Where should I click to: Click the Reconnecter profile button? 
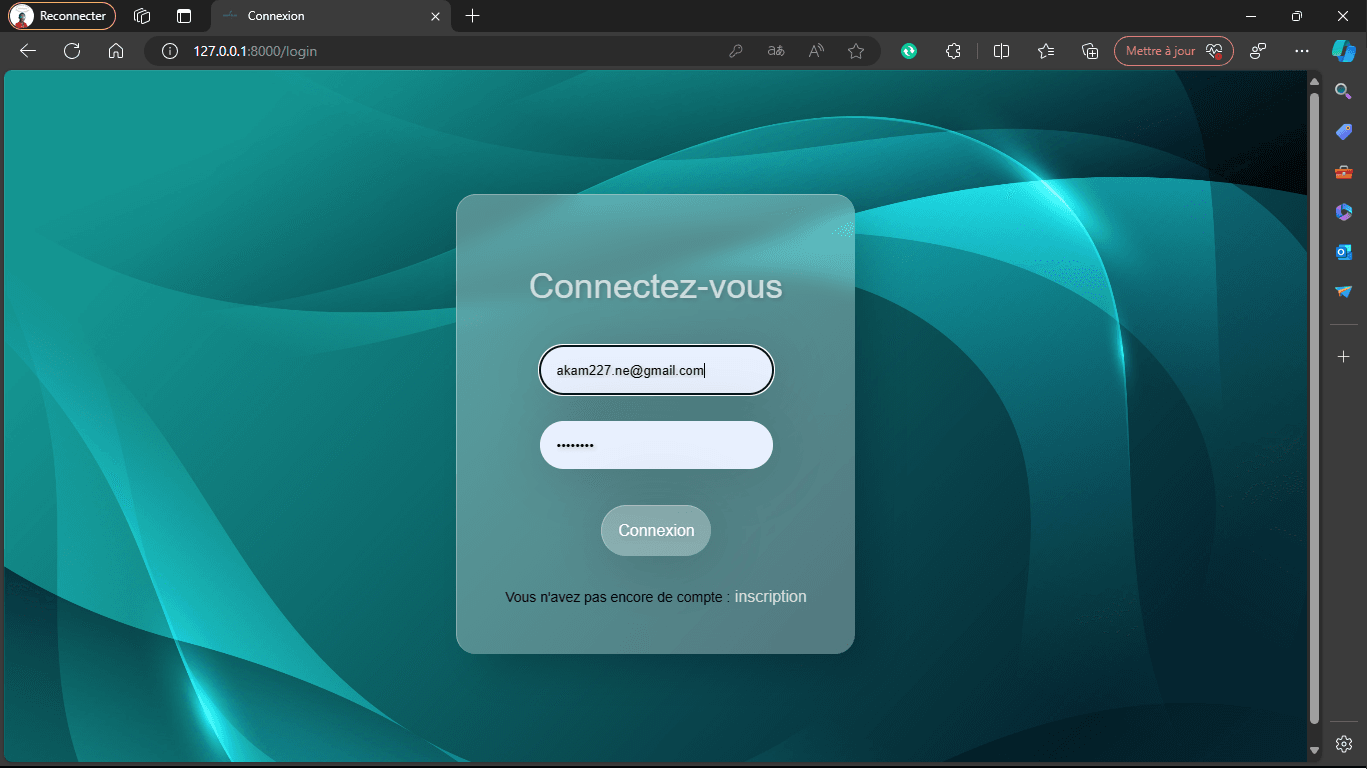coord(62,16)
